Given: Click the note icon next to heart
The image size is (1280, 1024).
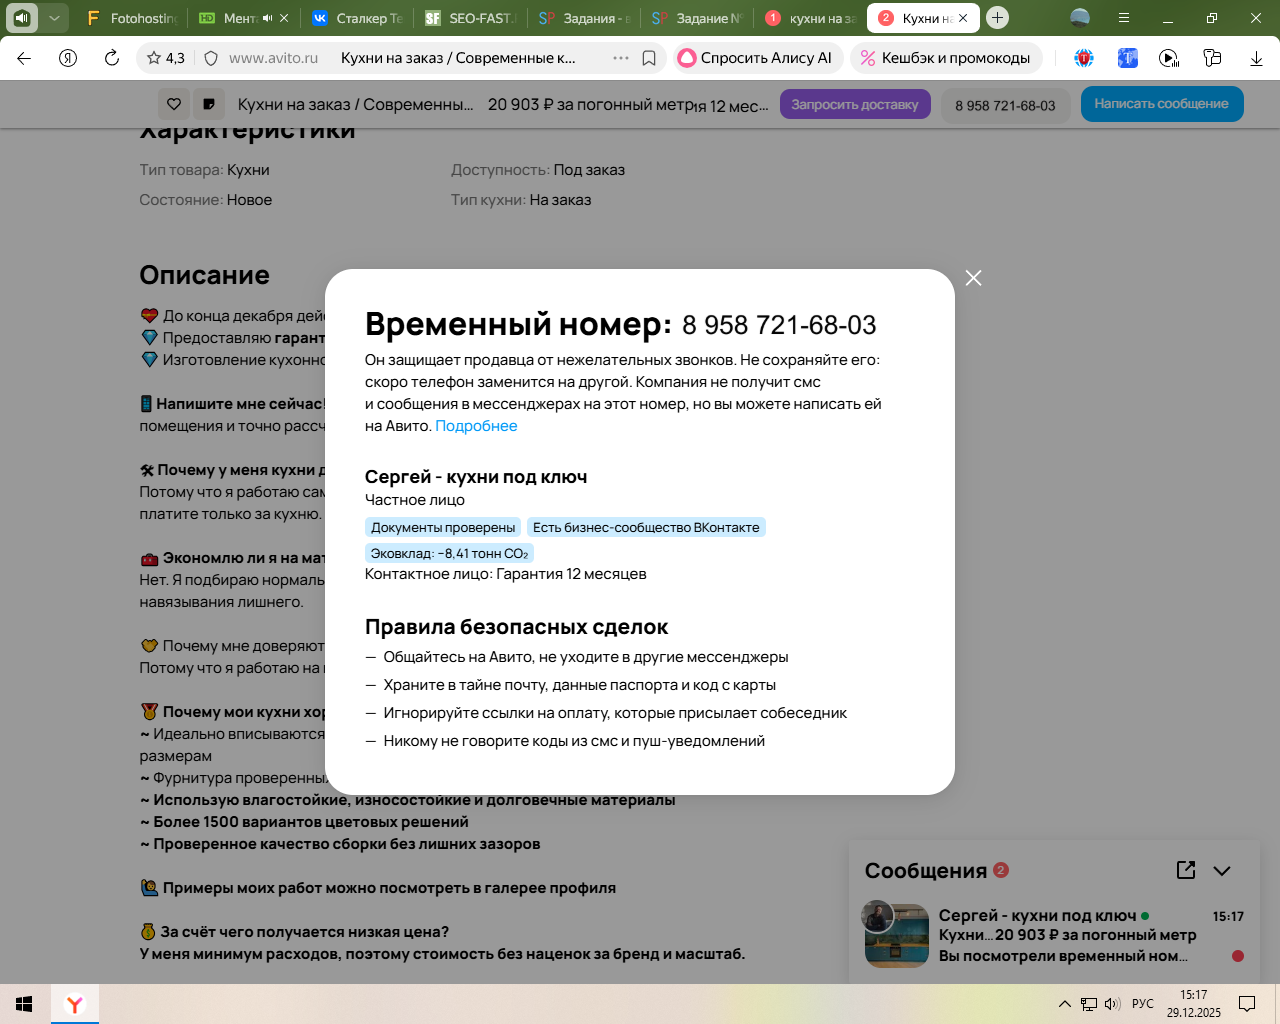Looking at the screenshot, I should (x=209, y=104).
